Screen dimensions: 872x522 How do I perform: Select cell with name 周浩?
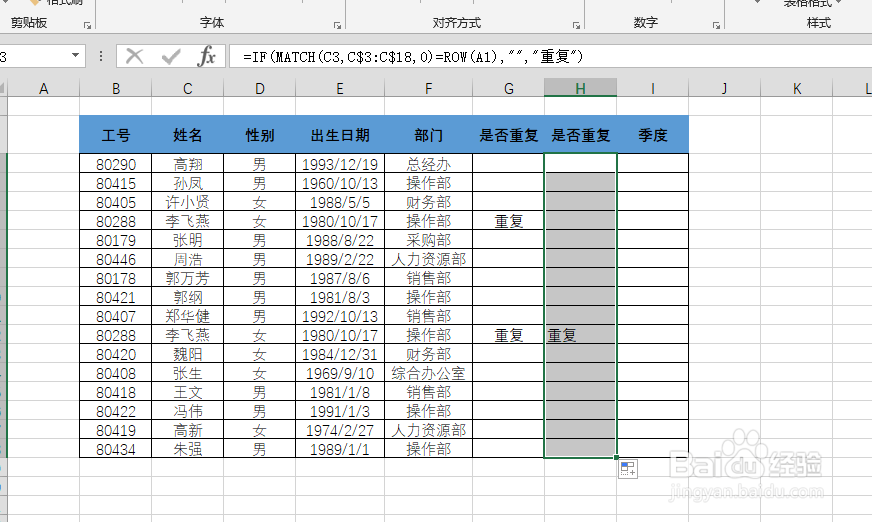187,259
